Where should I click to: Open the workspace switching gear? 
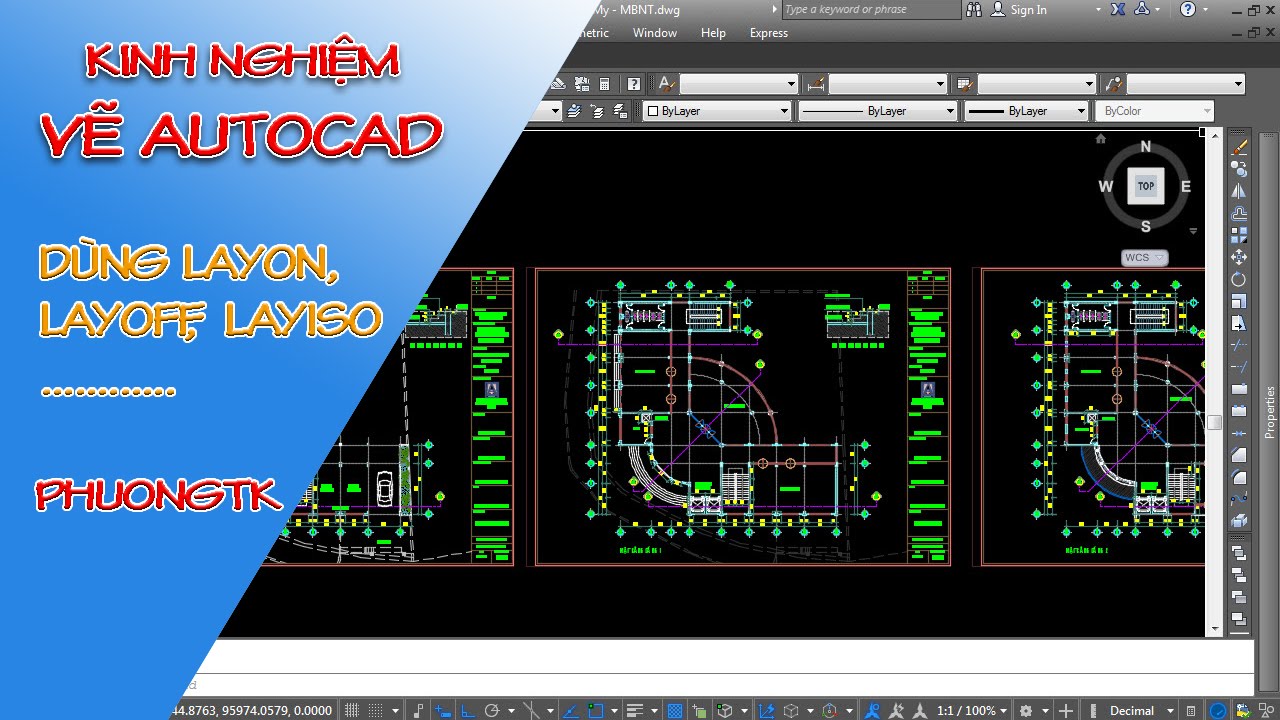[x=1026, y=710]
